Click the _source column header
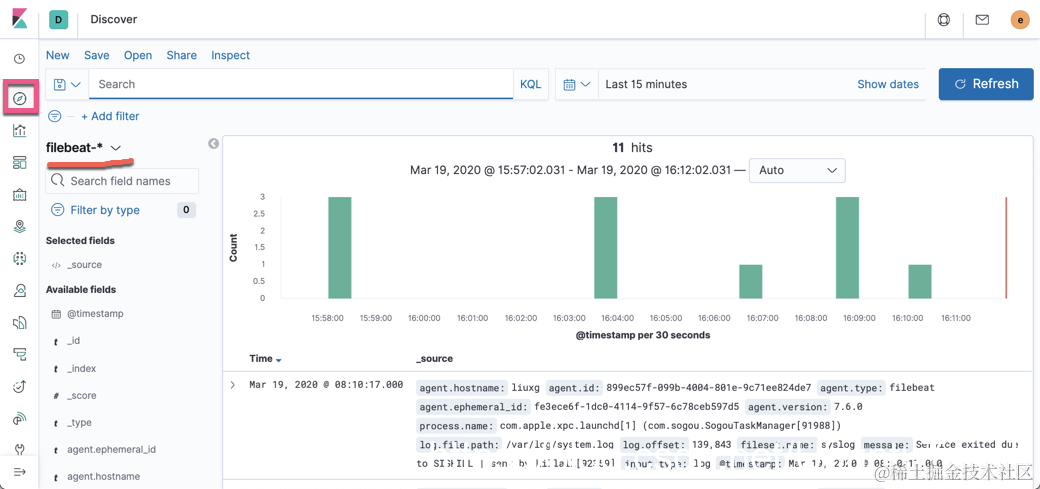The image size is (1040, 489). point(434,358)
